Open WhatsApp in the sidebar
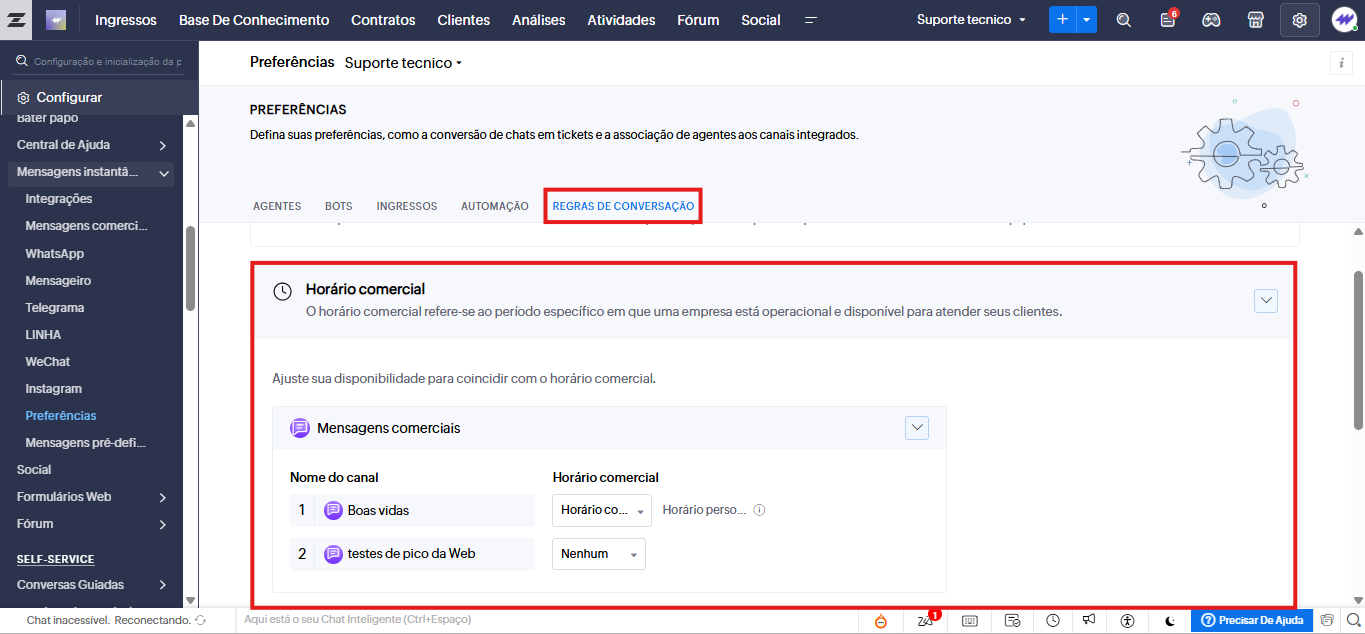Screen dimensions: 1365x634 click(55, 254)
